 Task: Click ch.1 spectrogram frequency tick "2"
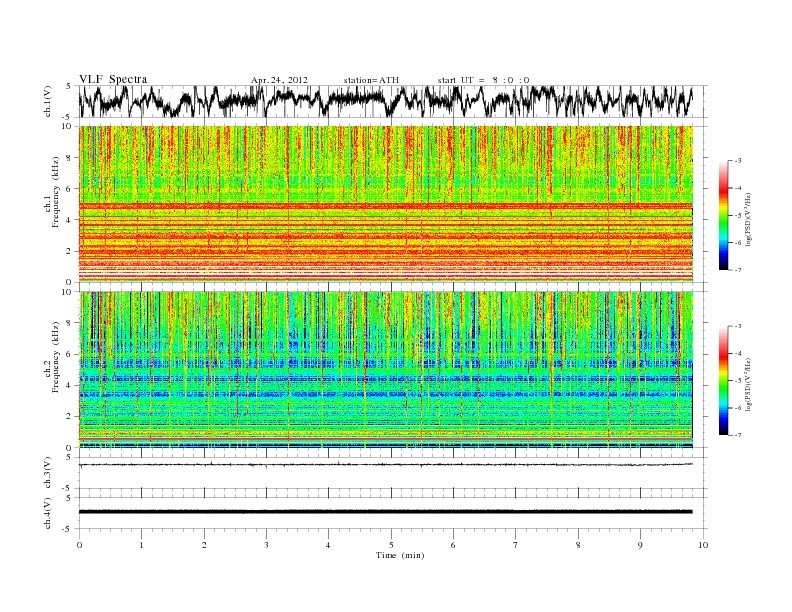[x=70, y=251]
